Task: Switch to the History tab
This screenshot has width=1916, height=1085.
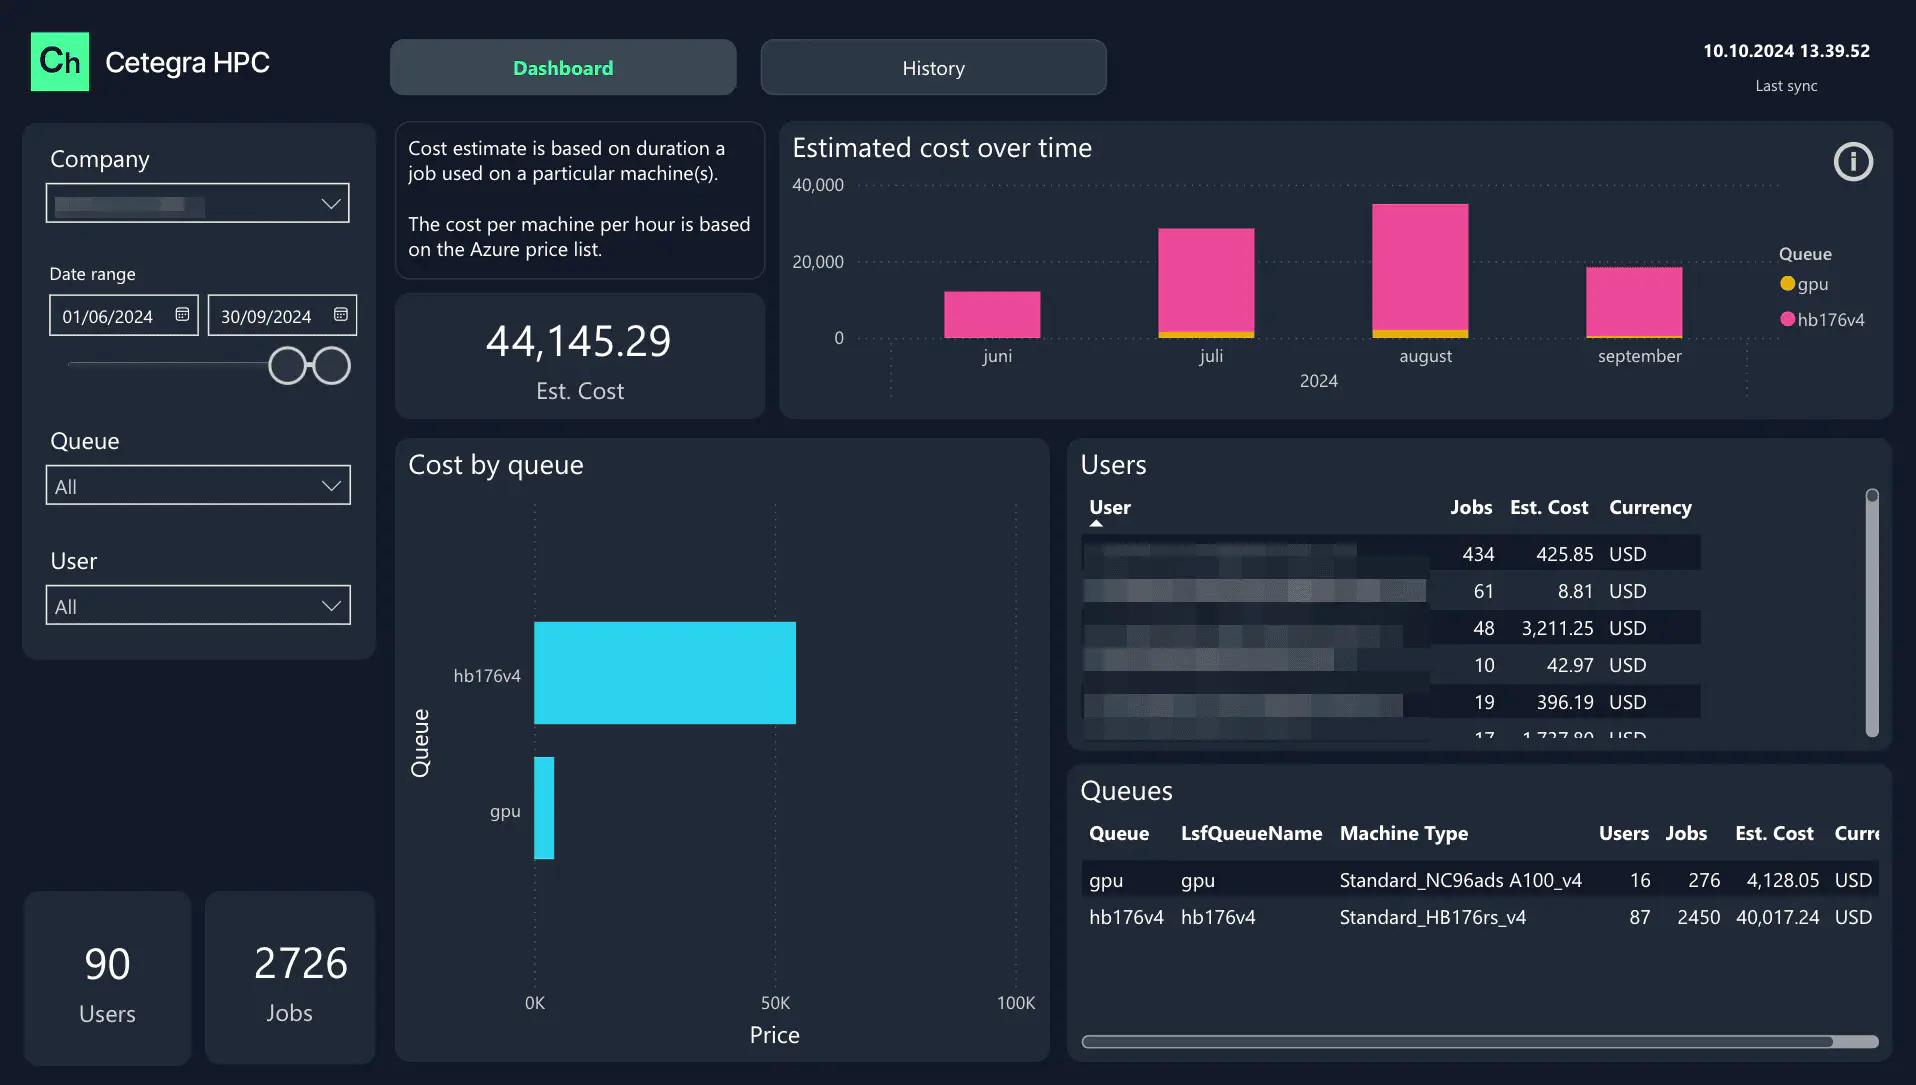Action: pos(933,68)
